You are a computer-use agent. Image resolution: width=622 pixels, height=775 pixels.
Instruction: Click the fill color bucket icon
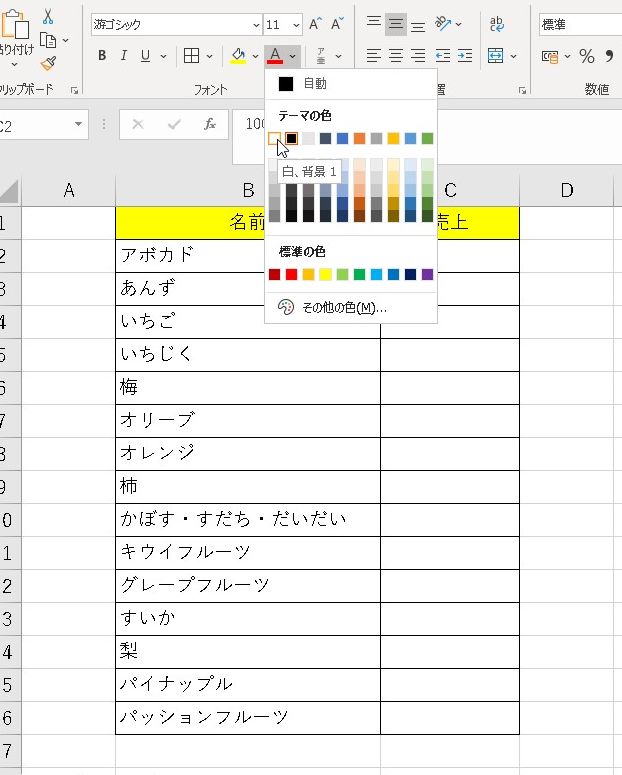point(238,55)
